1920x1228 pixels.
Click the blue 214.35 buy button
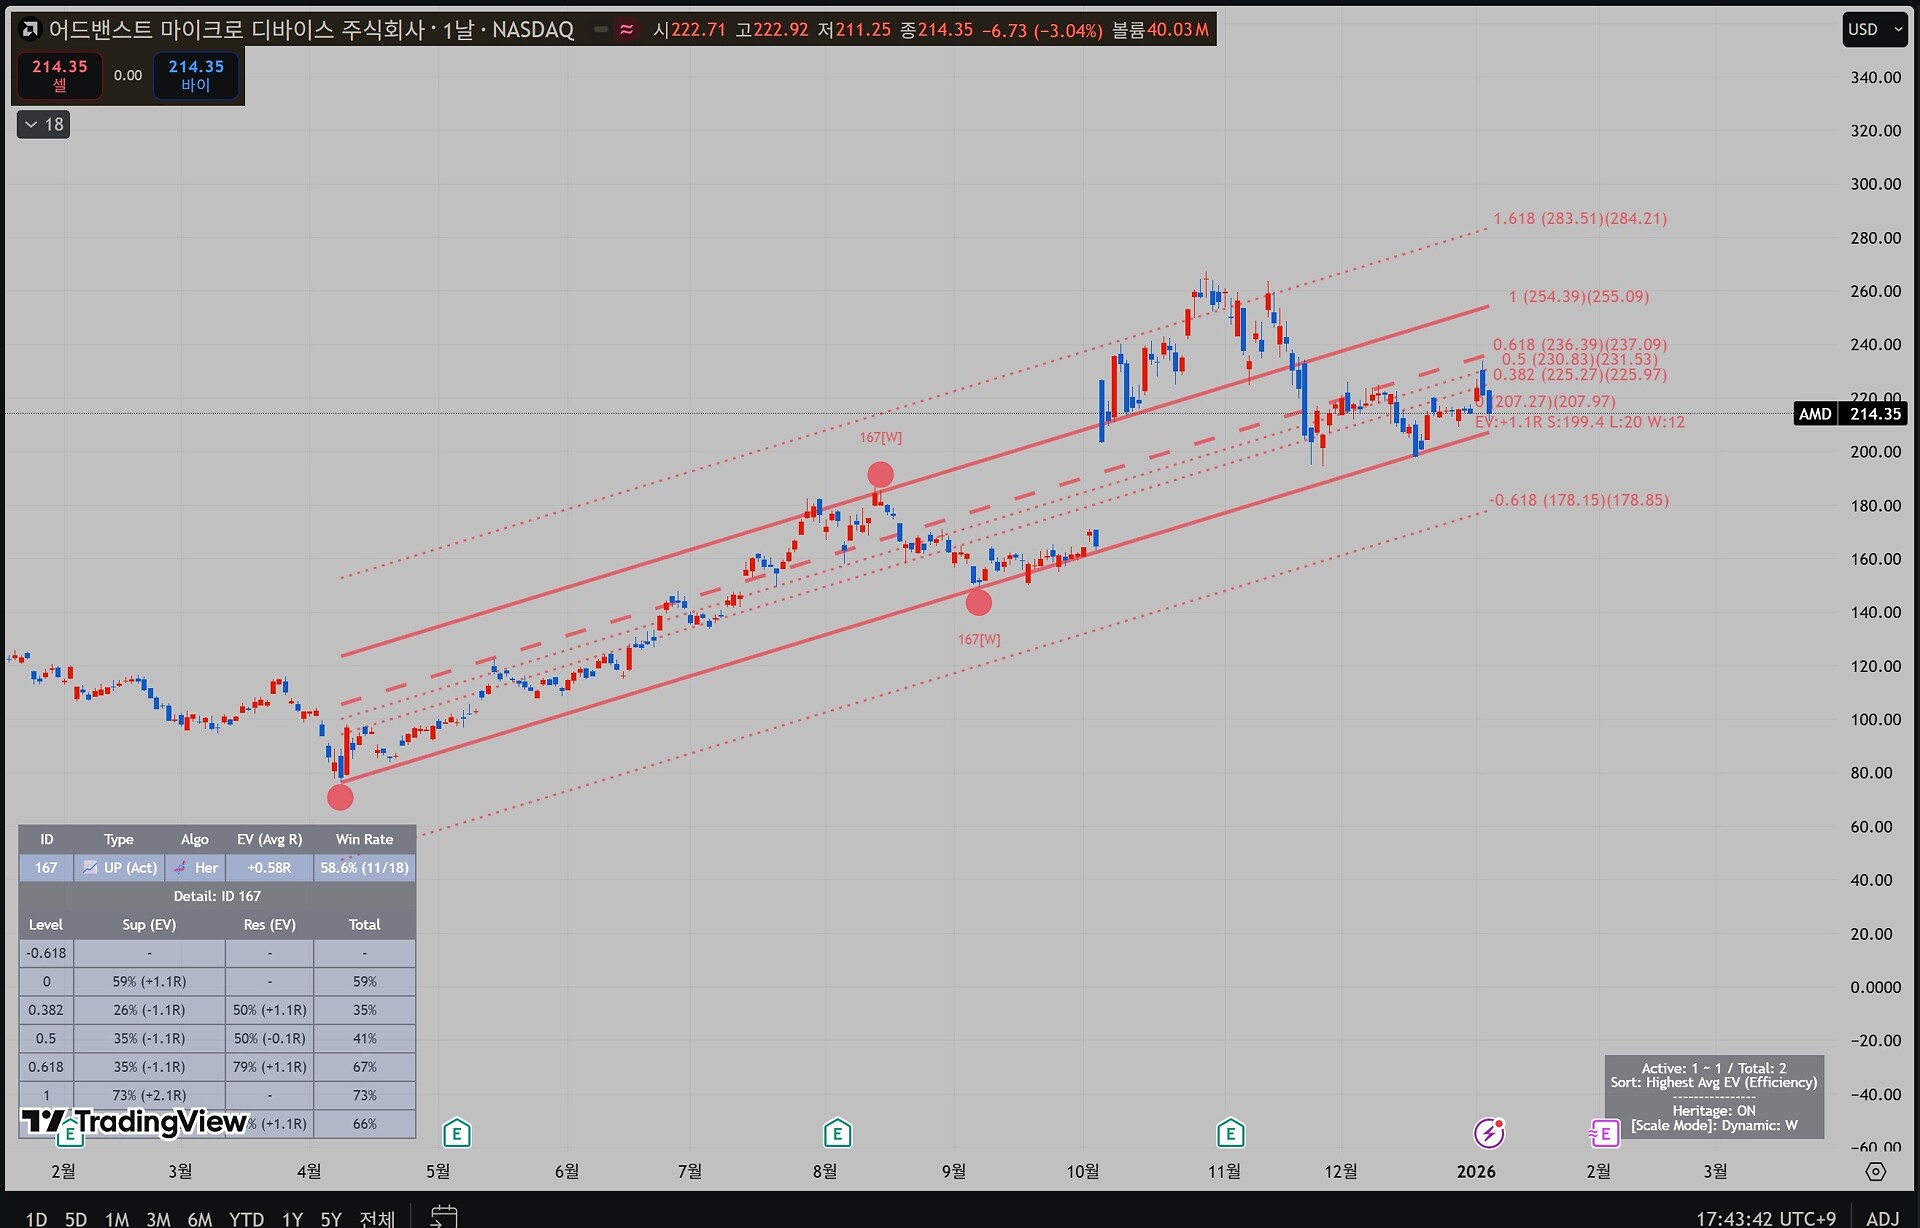click(196, 75)
